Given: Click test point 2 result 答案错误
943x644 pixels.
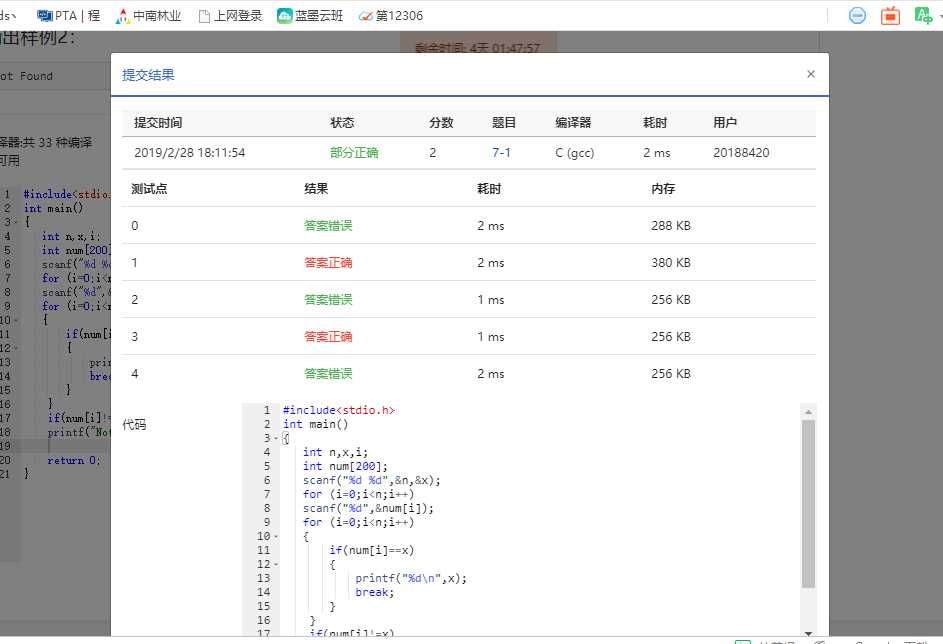Looking at the screenshot, I should 328,299.
